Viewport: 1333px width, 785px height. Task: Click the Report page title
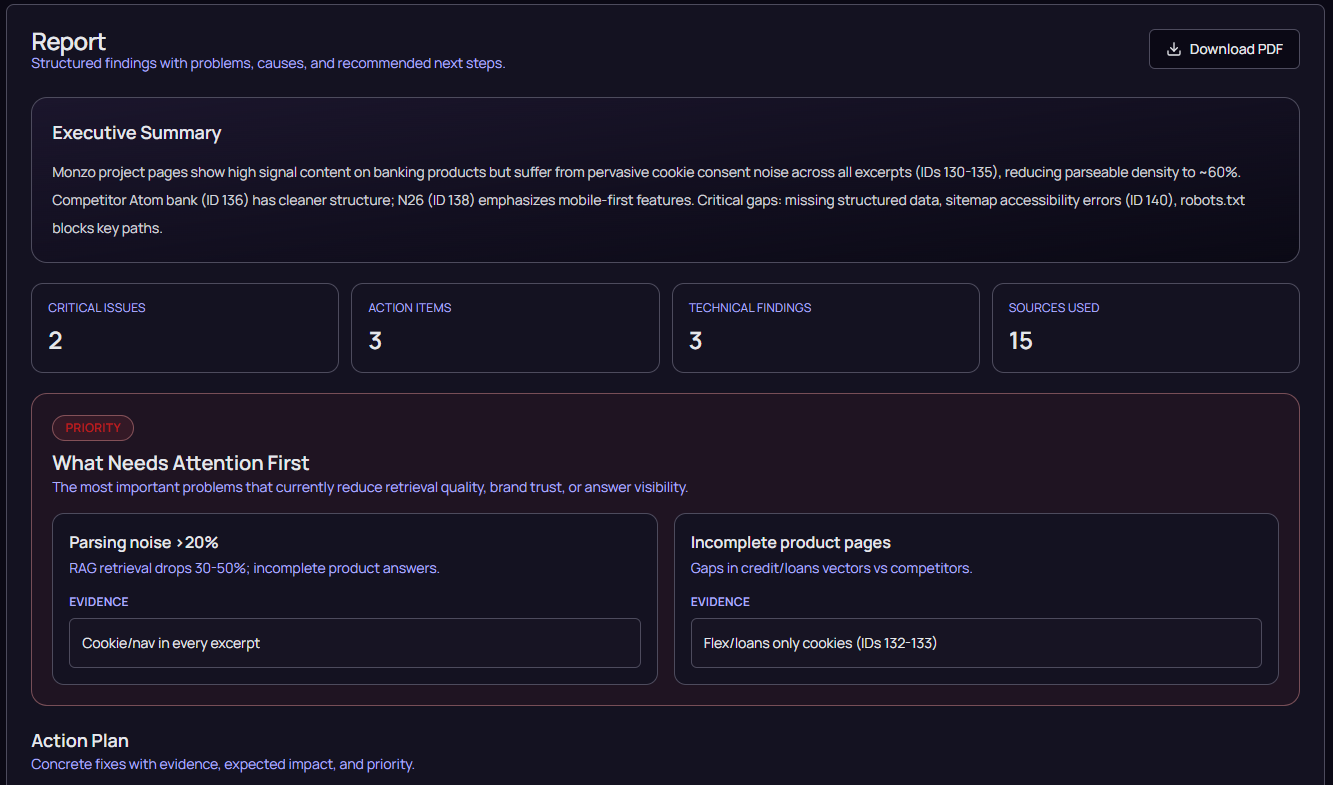click(69, 42)
